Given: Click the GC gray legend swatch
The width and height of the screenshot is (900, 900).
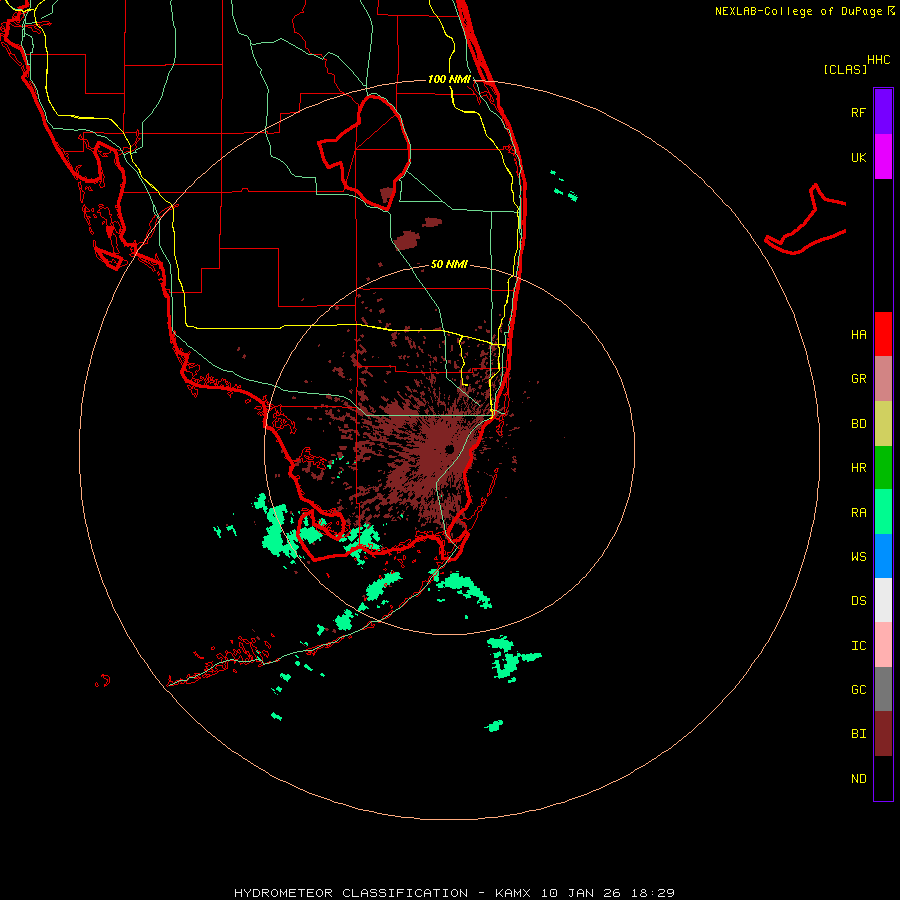Looking at the screenshot, I should (883, 689).
